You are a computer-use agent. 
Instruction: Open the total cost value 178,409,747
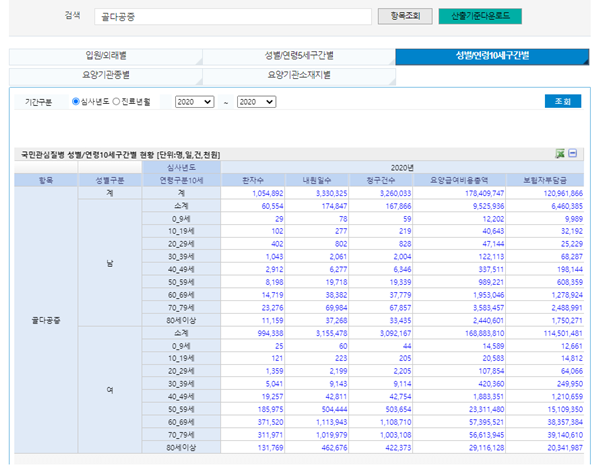point(484,194)
